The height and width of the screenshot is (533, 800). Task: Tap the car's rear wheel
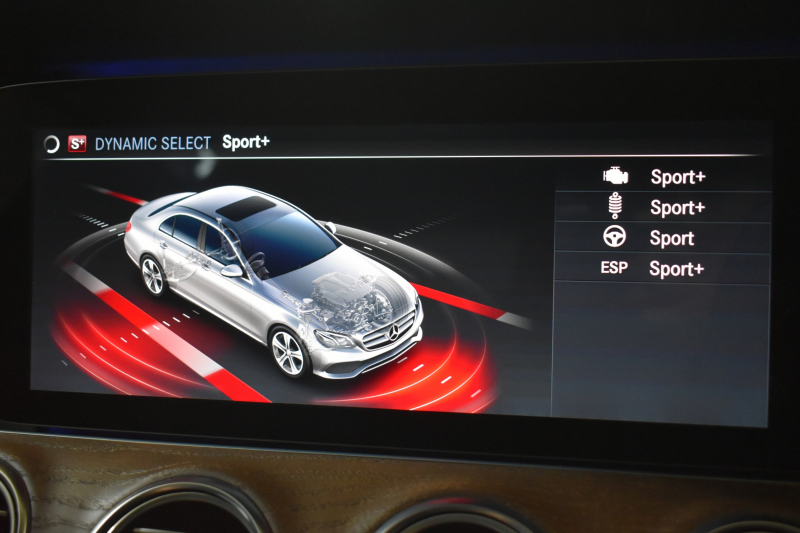[153, 275]
